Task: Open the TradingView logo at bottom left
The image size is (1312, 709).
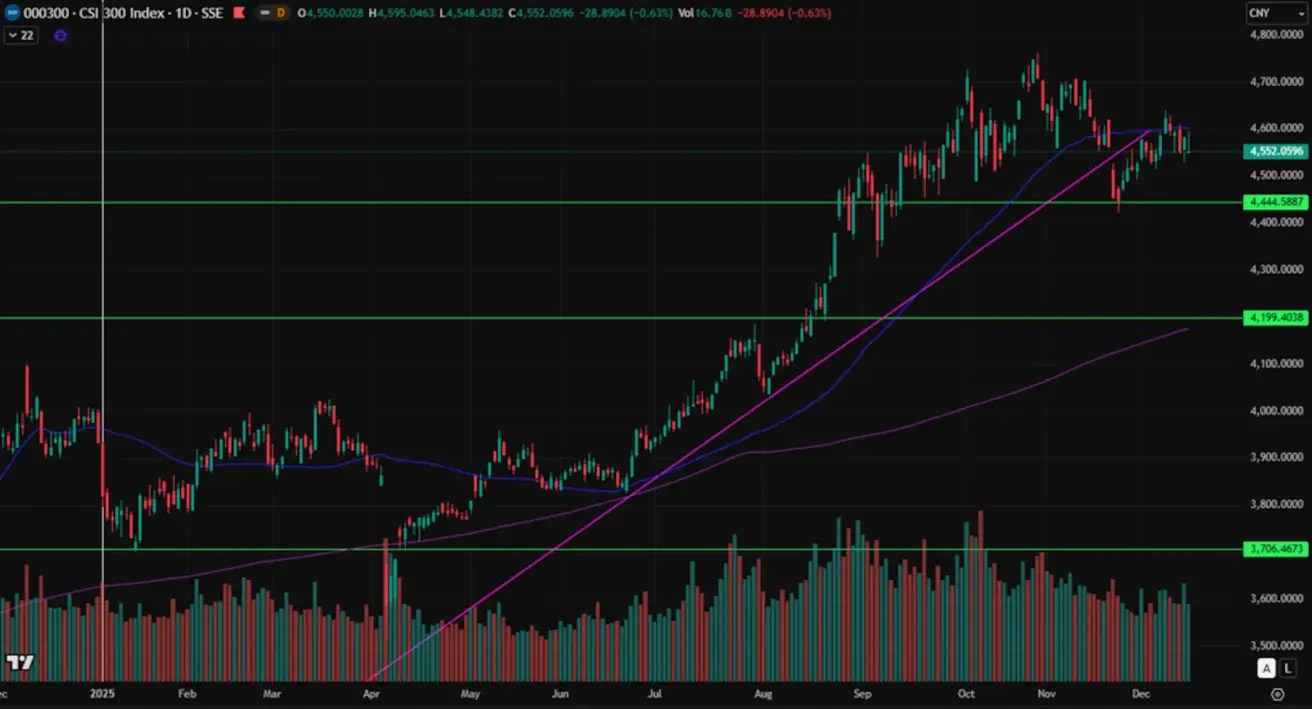Action: pyautogui.click(x=19, y=662)
